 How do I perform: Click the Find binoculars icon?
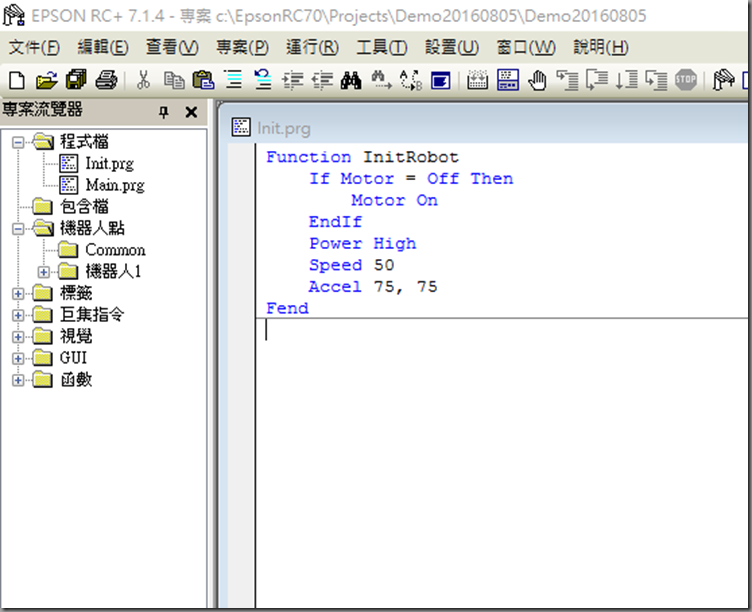pos(351,80)
